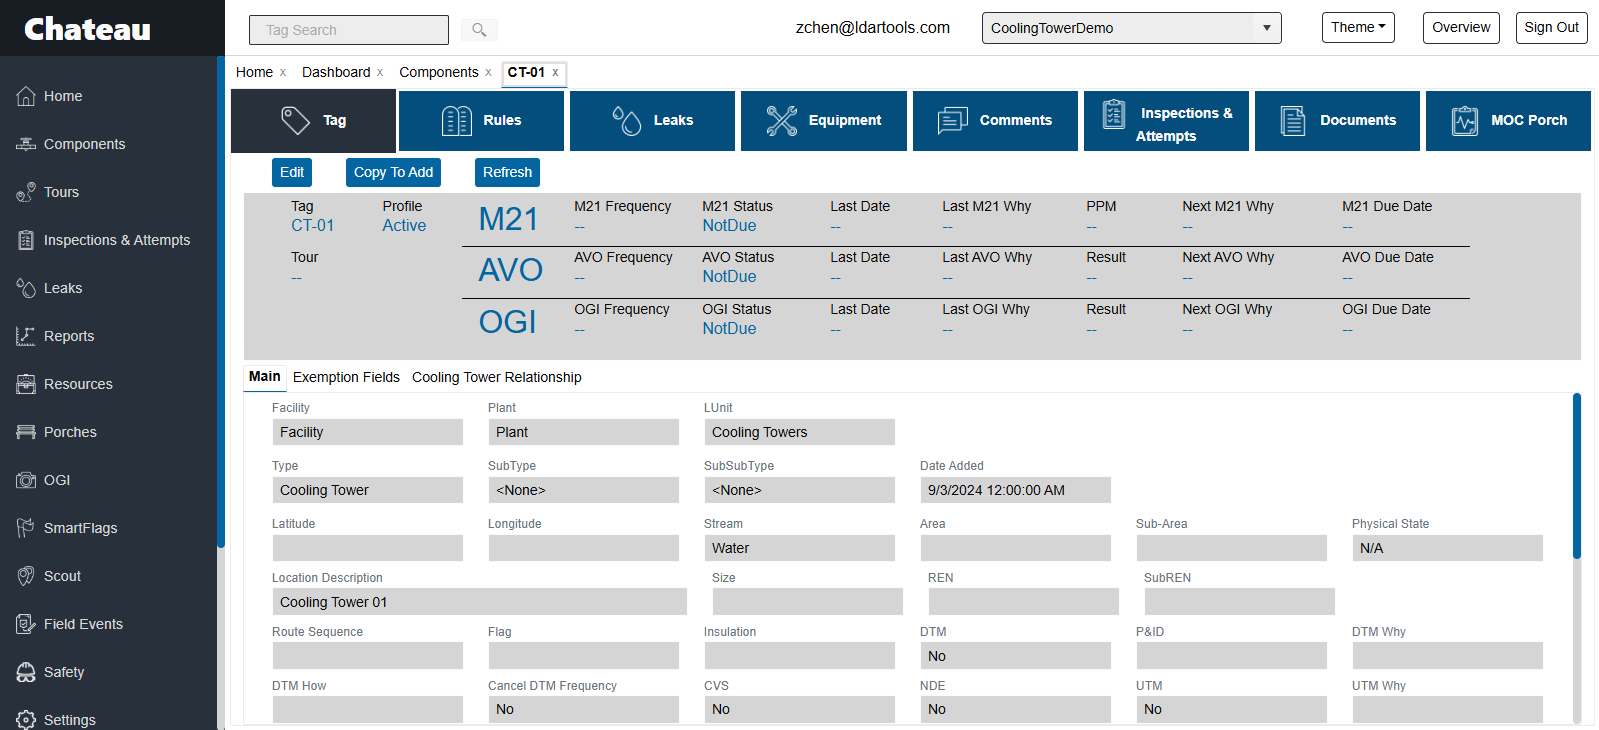
Task: Open OGI camera sidebar item
Action: pyautogui.click(x=56, y=480)
